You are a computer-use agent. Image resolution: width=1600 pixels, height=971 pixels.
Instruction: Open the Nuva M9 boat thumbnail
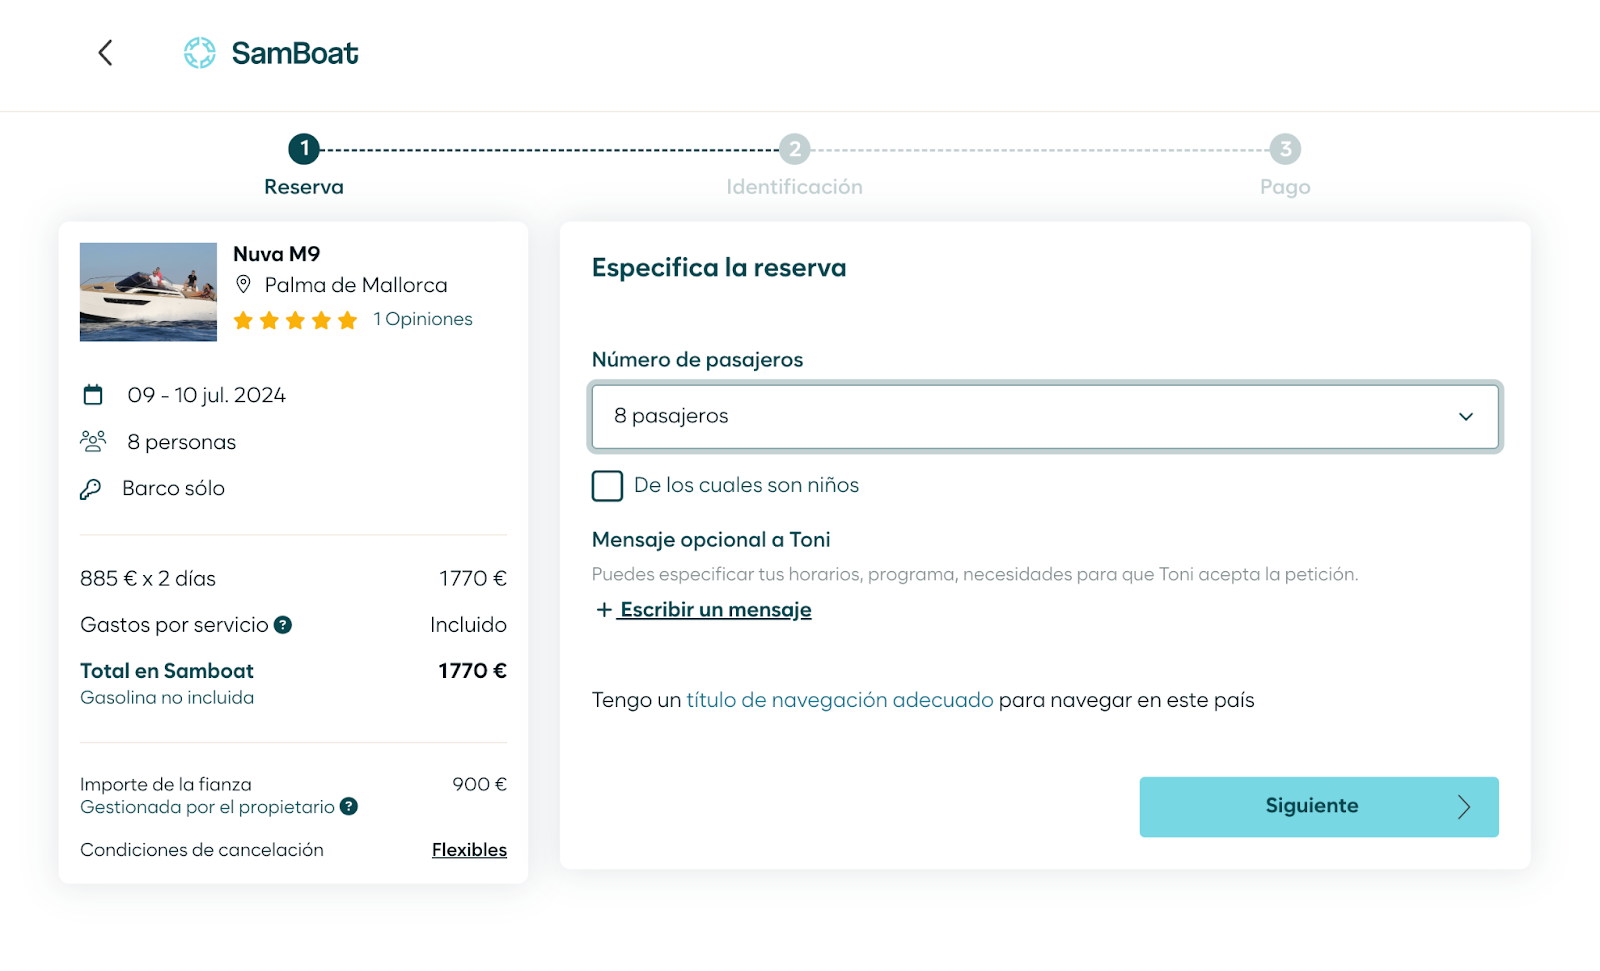[148, 292]
